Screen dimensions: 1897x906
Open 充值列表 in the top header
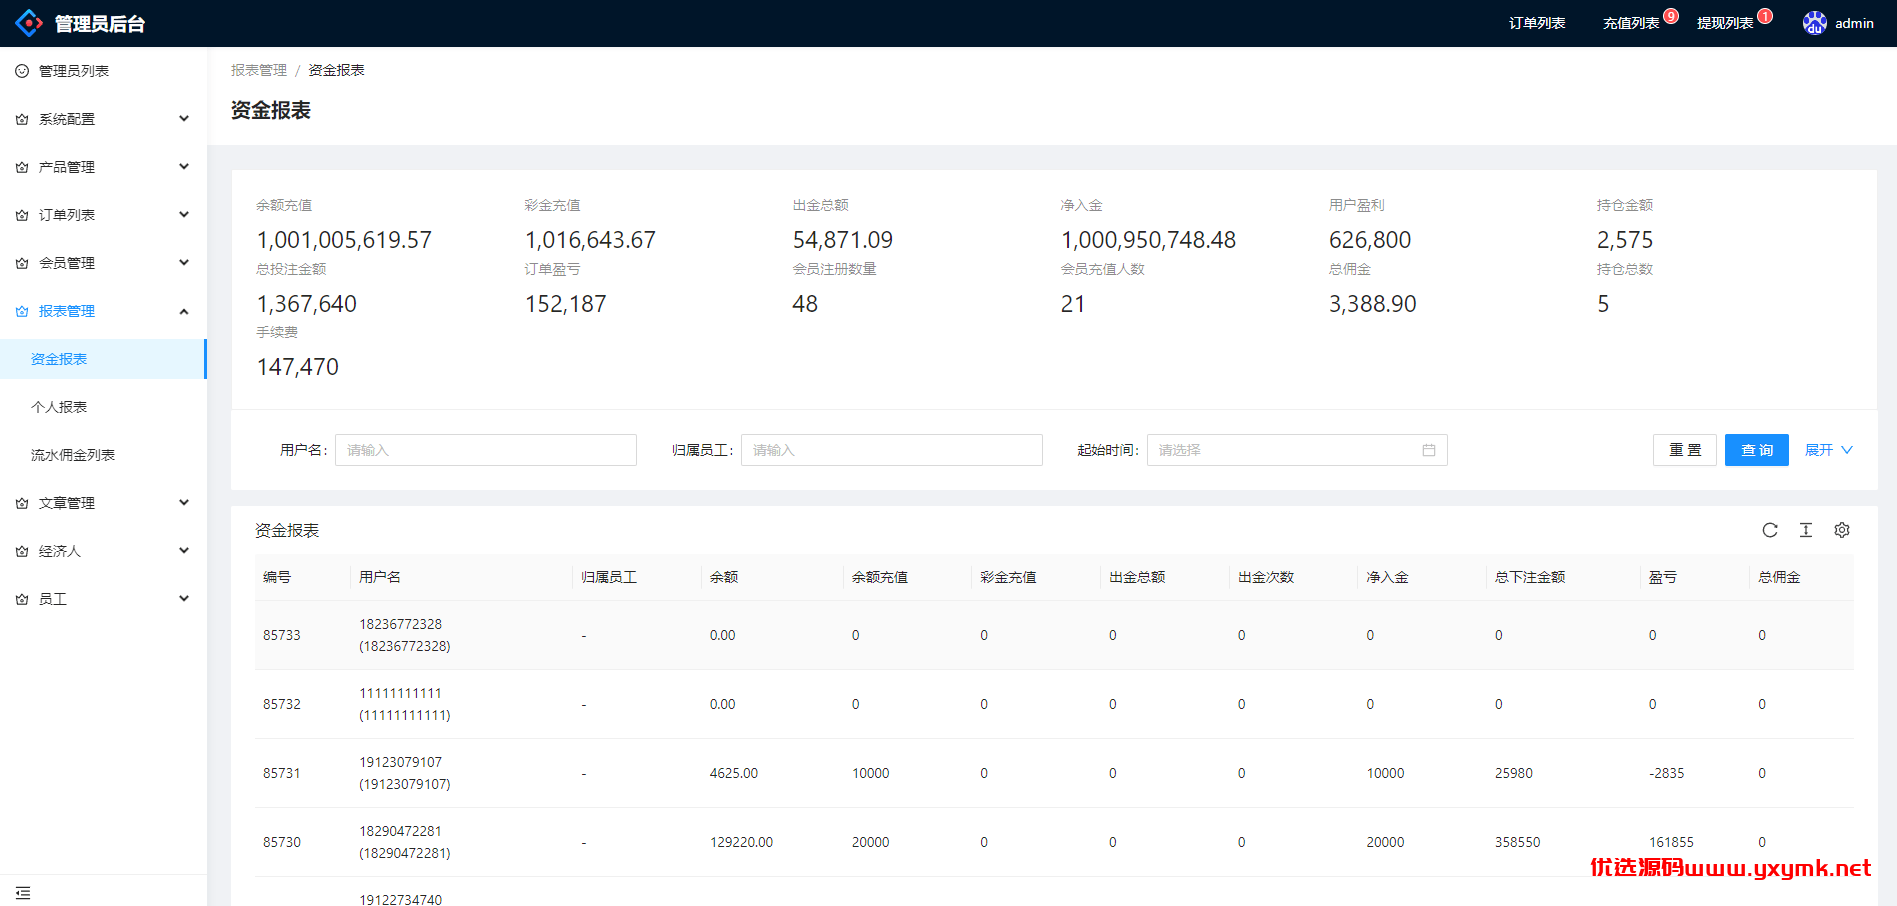tap(1631, 23)
